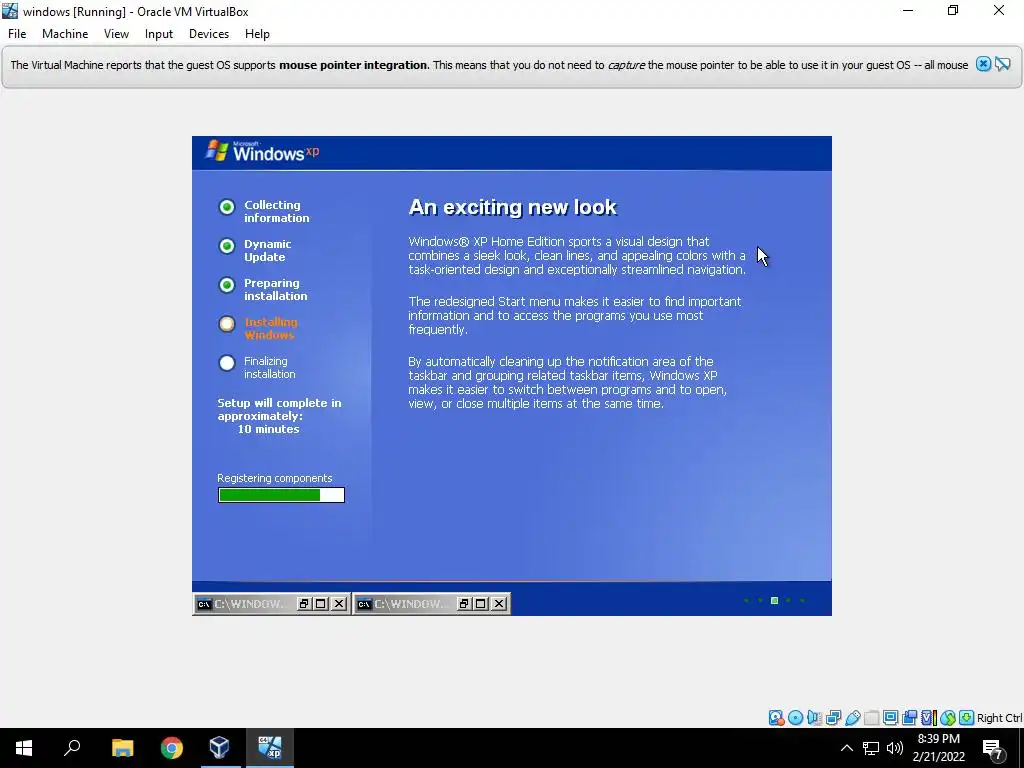Click the Collecting information step indicator

click(x=227, y=207)
